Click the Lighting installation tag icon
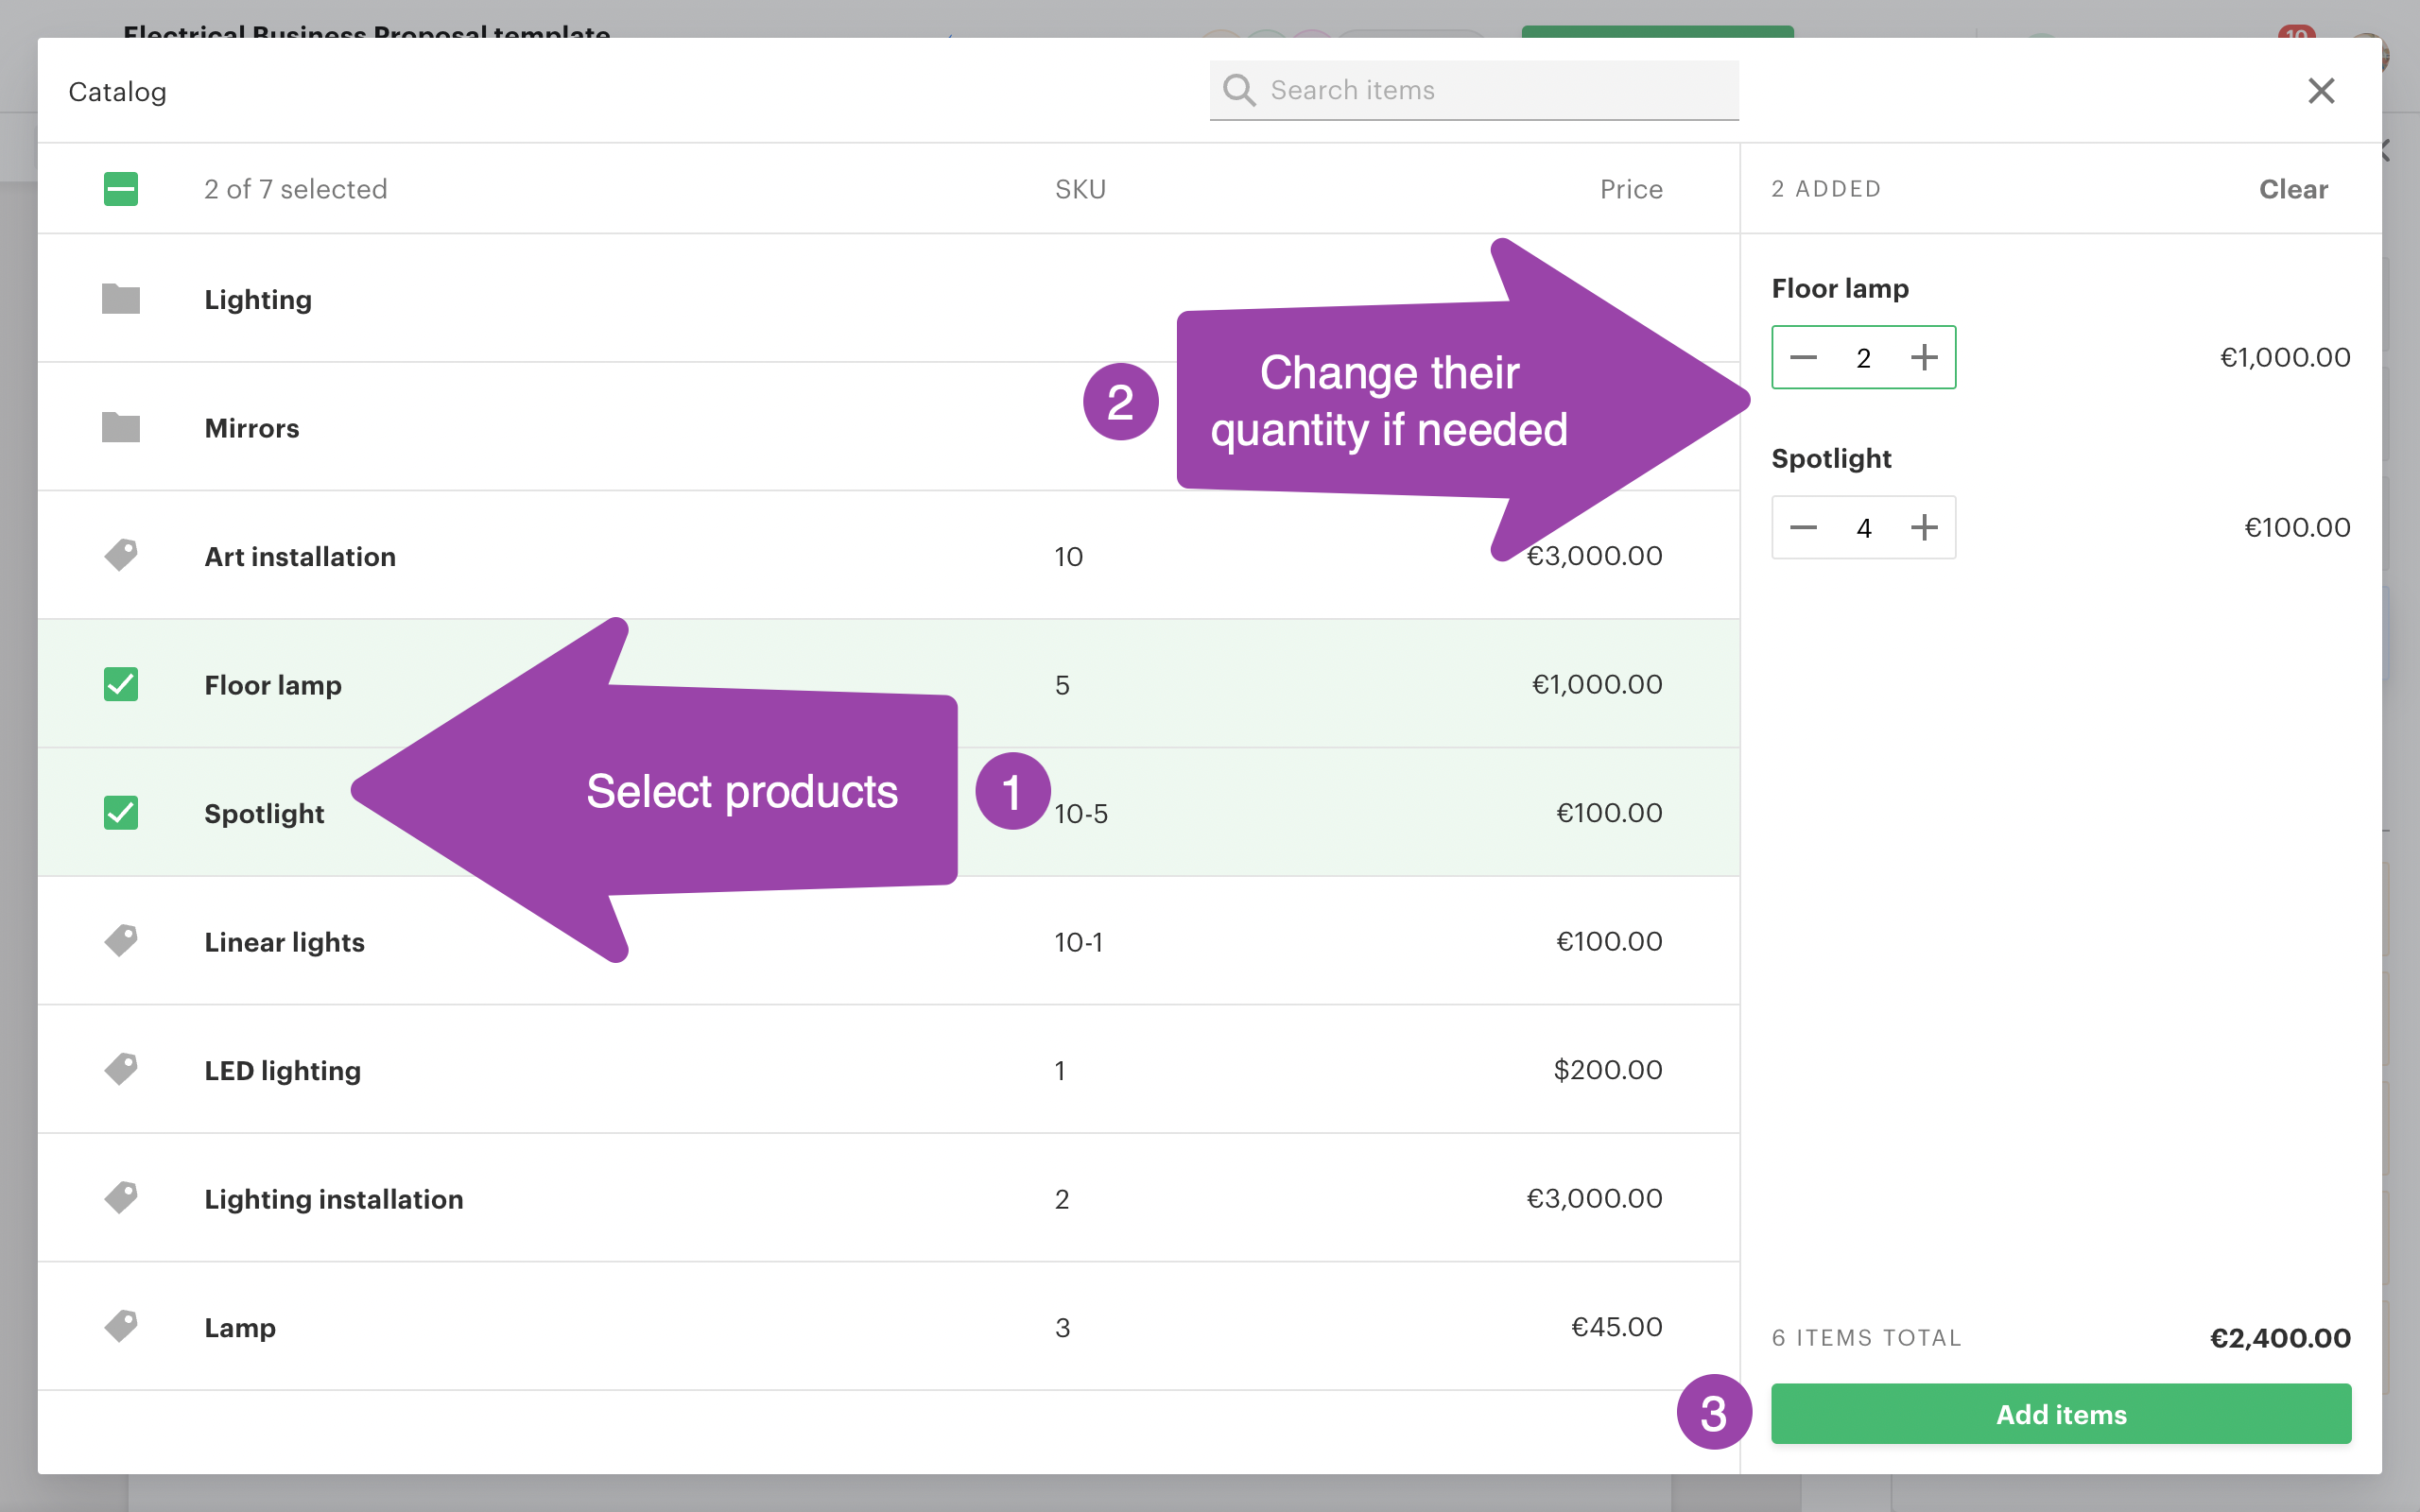Image resolution: width=2420 pixels, height=1512 pixels. pyautogui.click(x=121, y=1197)
